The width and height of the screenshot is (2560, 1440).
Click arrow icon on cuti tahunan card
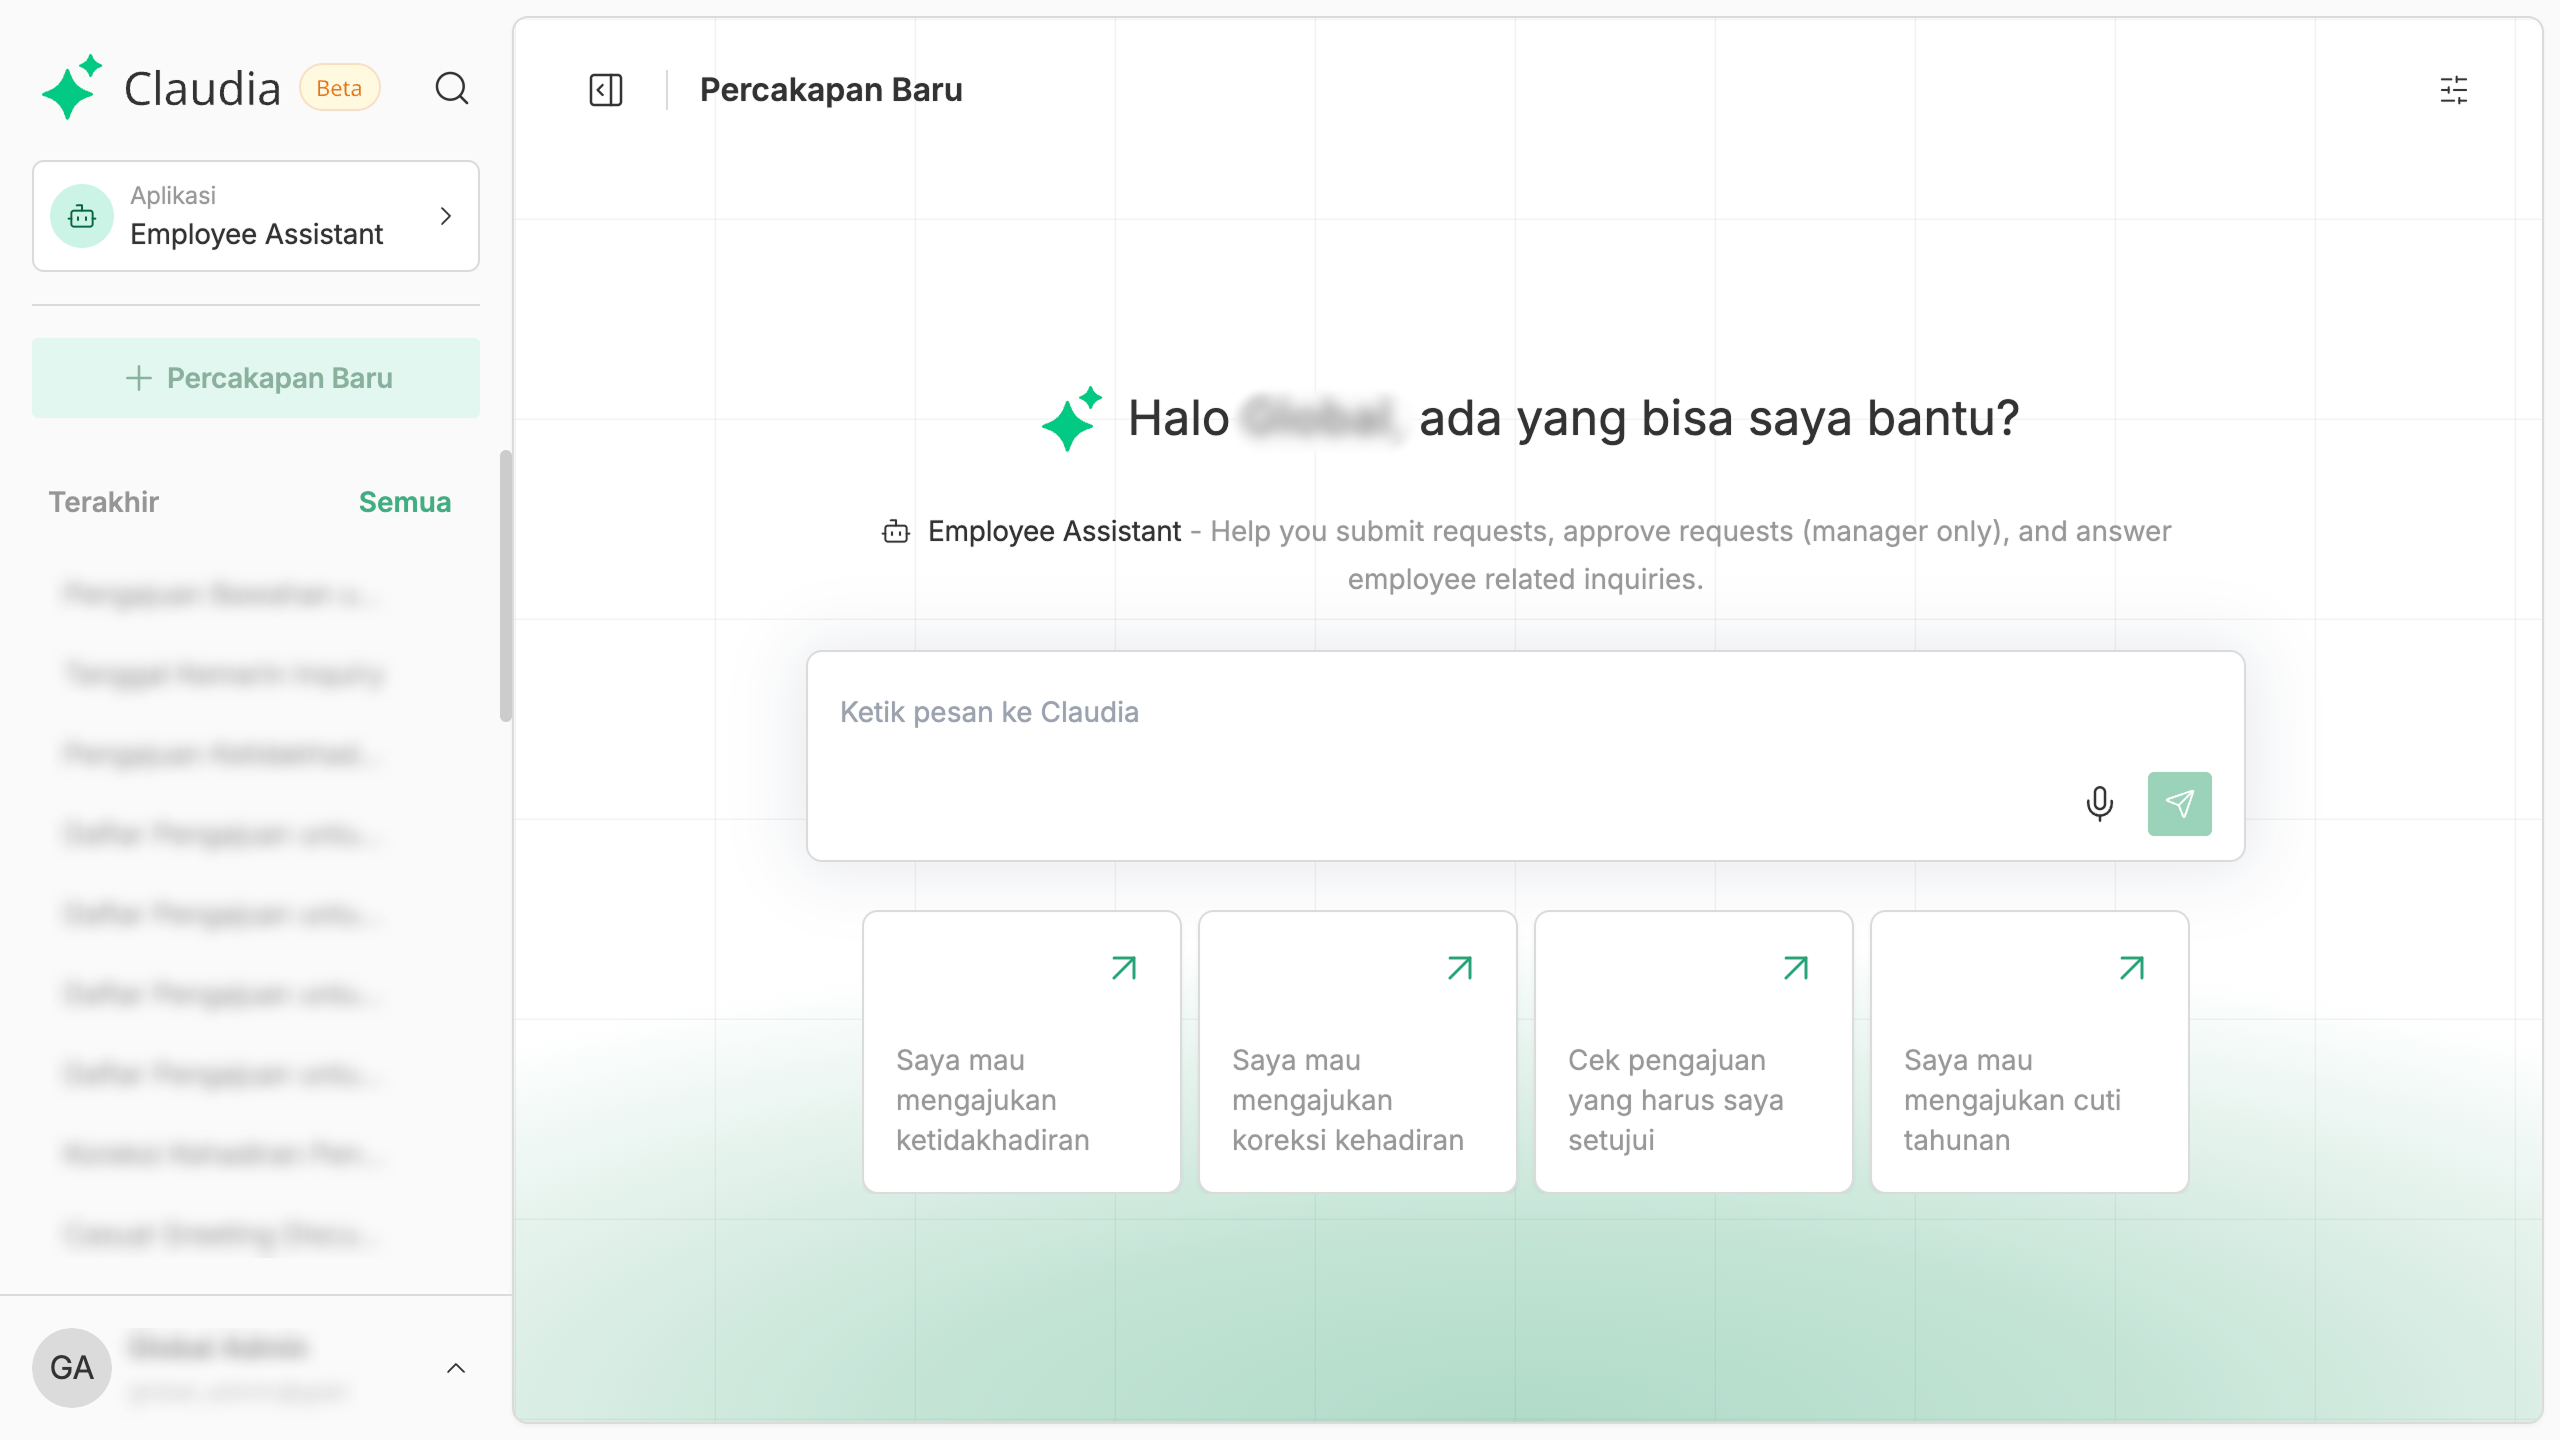(2132, 967)
